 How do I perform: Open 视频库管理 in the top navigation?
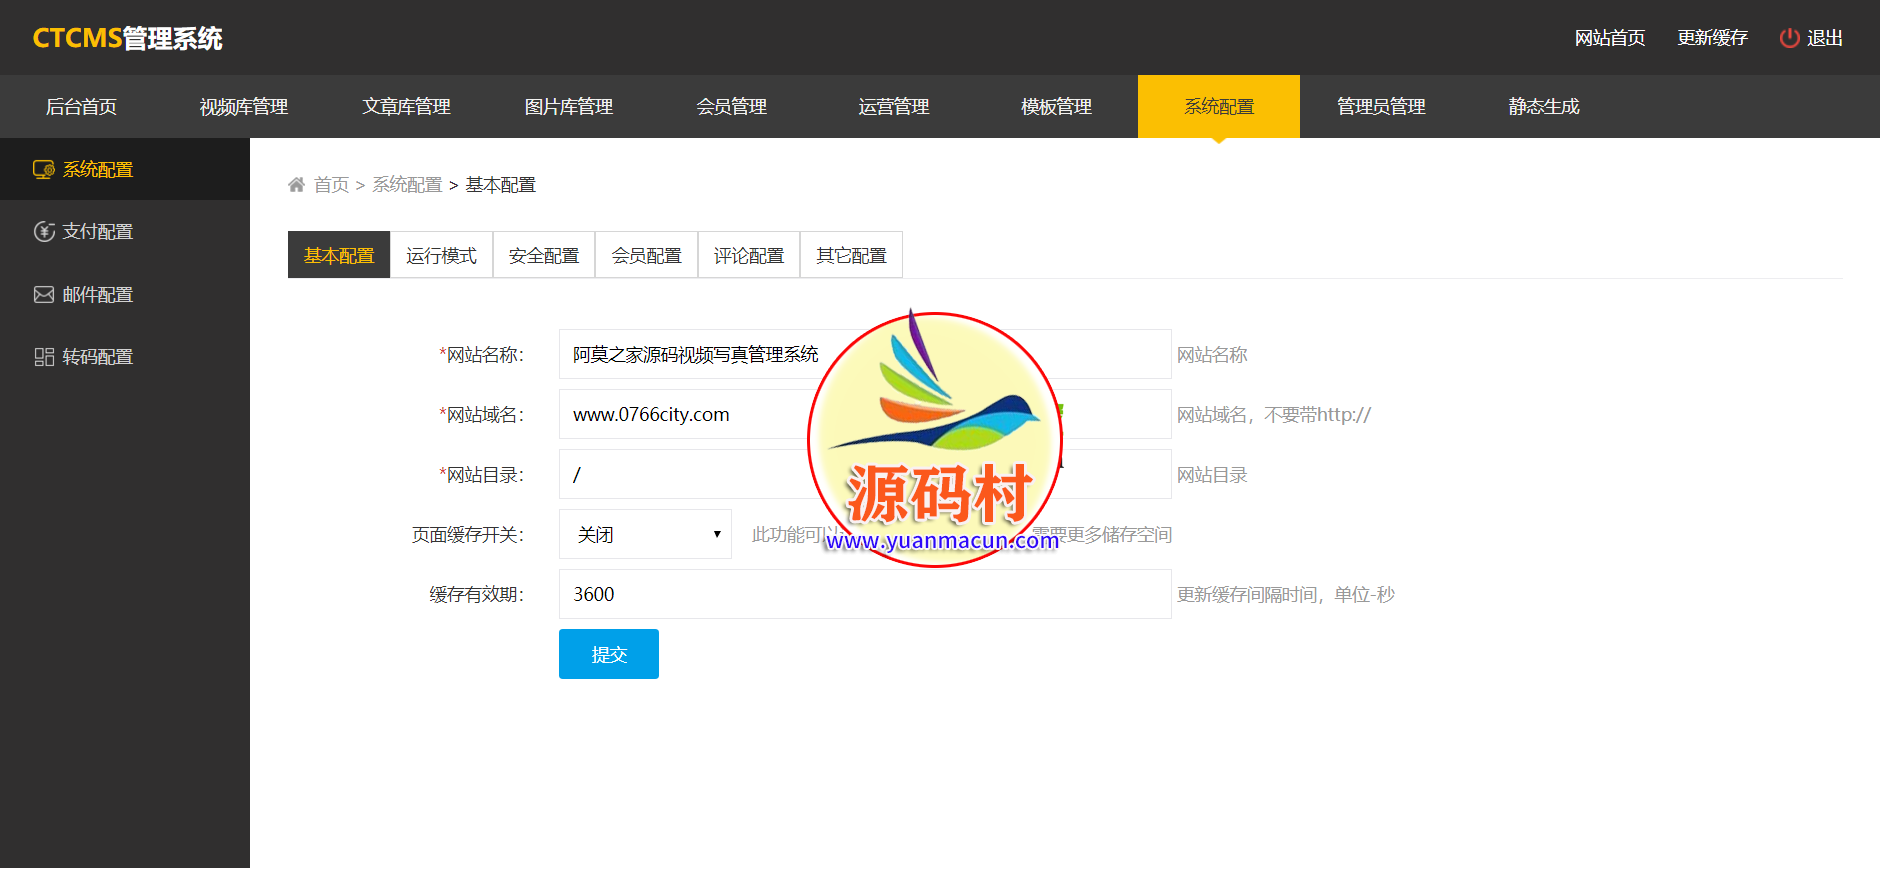[243, 107]
